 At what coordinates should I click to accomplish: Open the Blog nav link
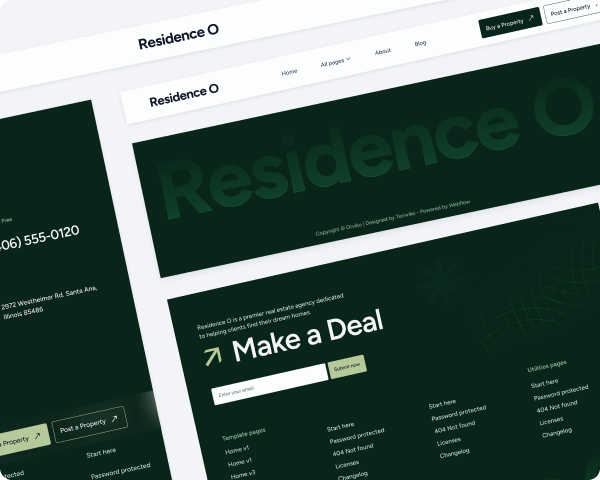[x=420, y=43]
